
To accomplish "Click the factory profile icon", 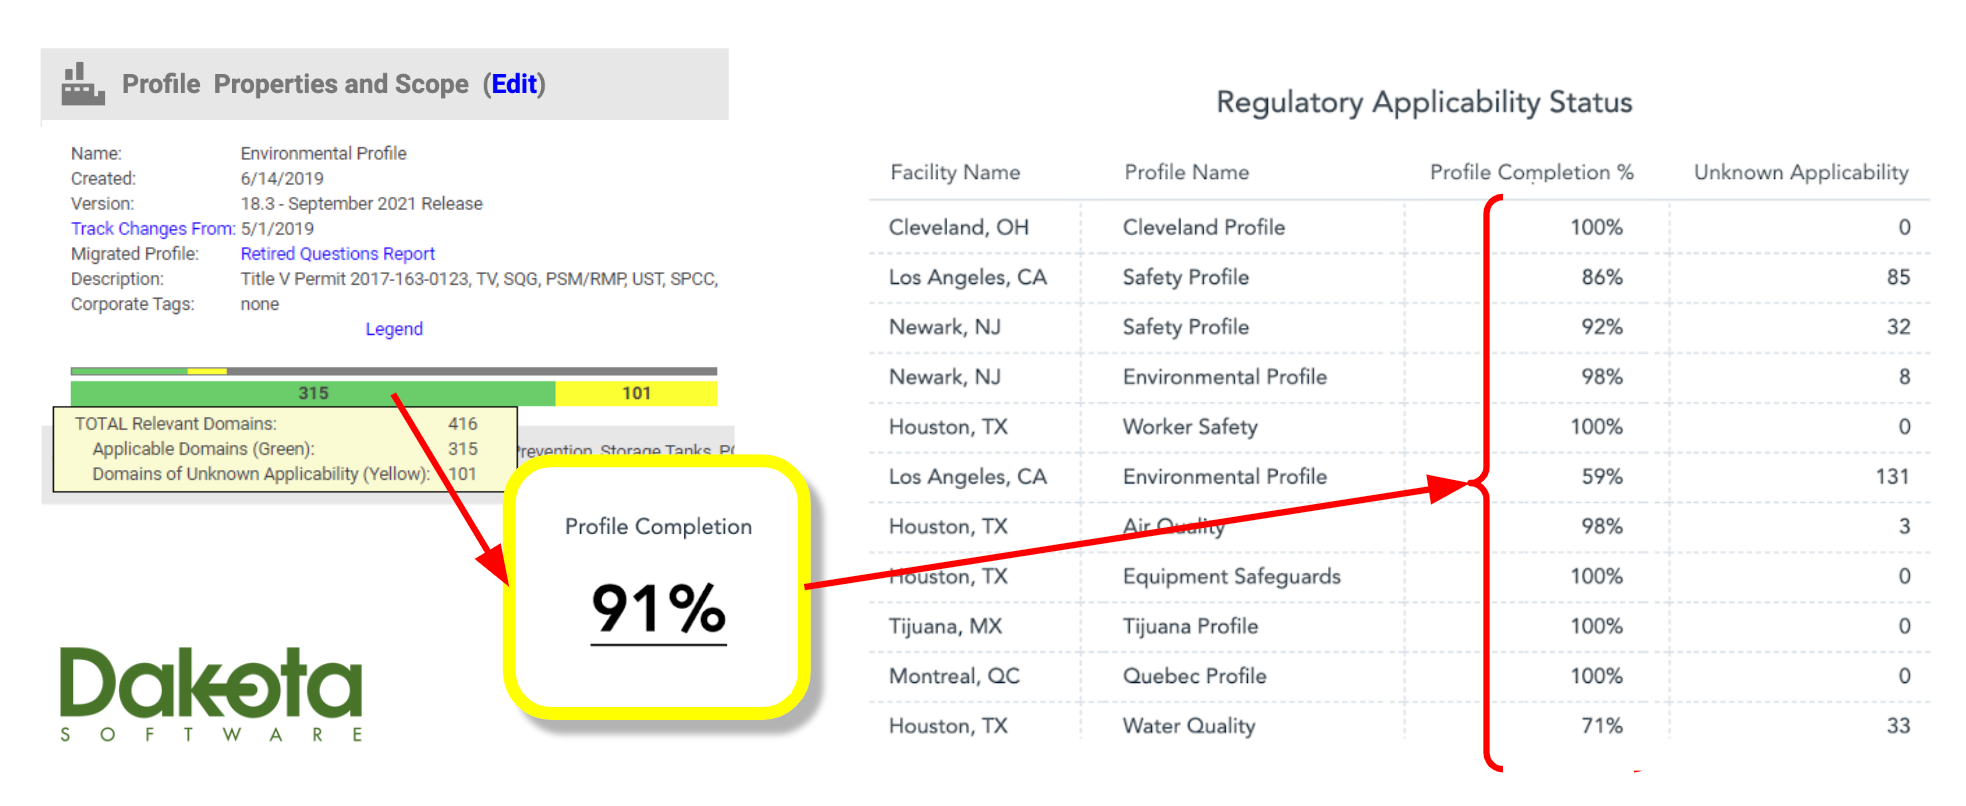I will pos(83,84).
